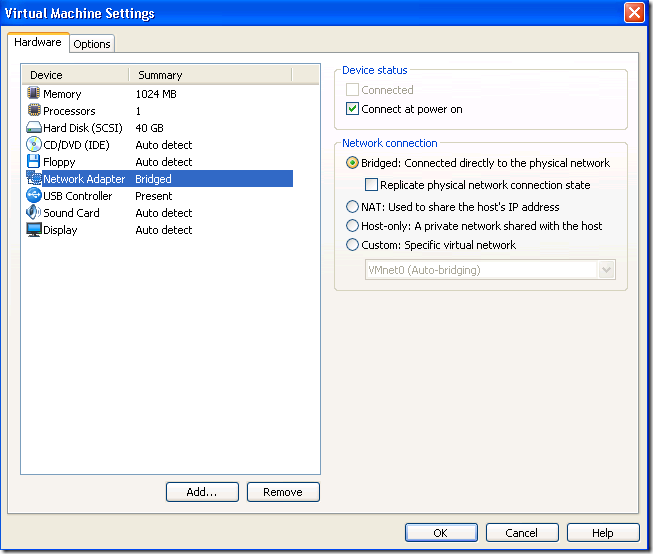Viewport: 653px width, 554px height.
Task: Select the CD/DVD (IDE) disc icon
Action: pos(33,145)
